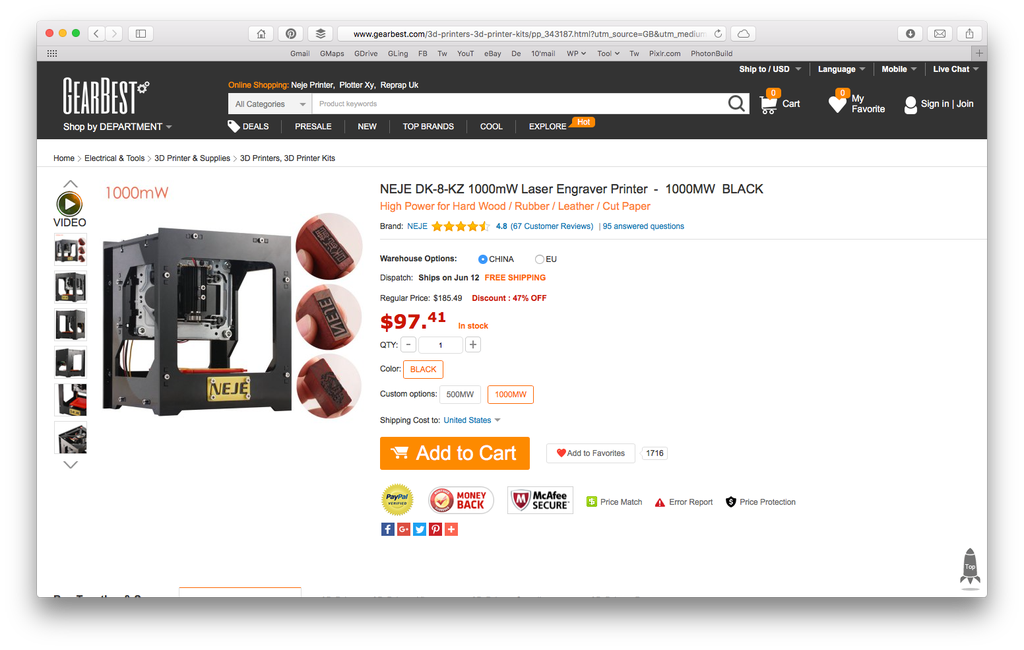Play the product video
The width and height of the screenshot is (1024, 650).
pos(69,204)
